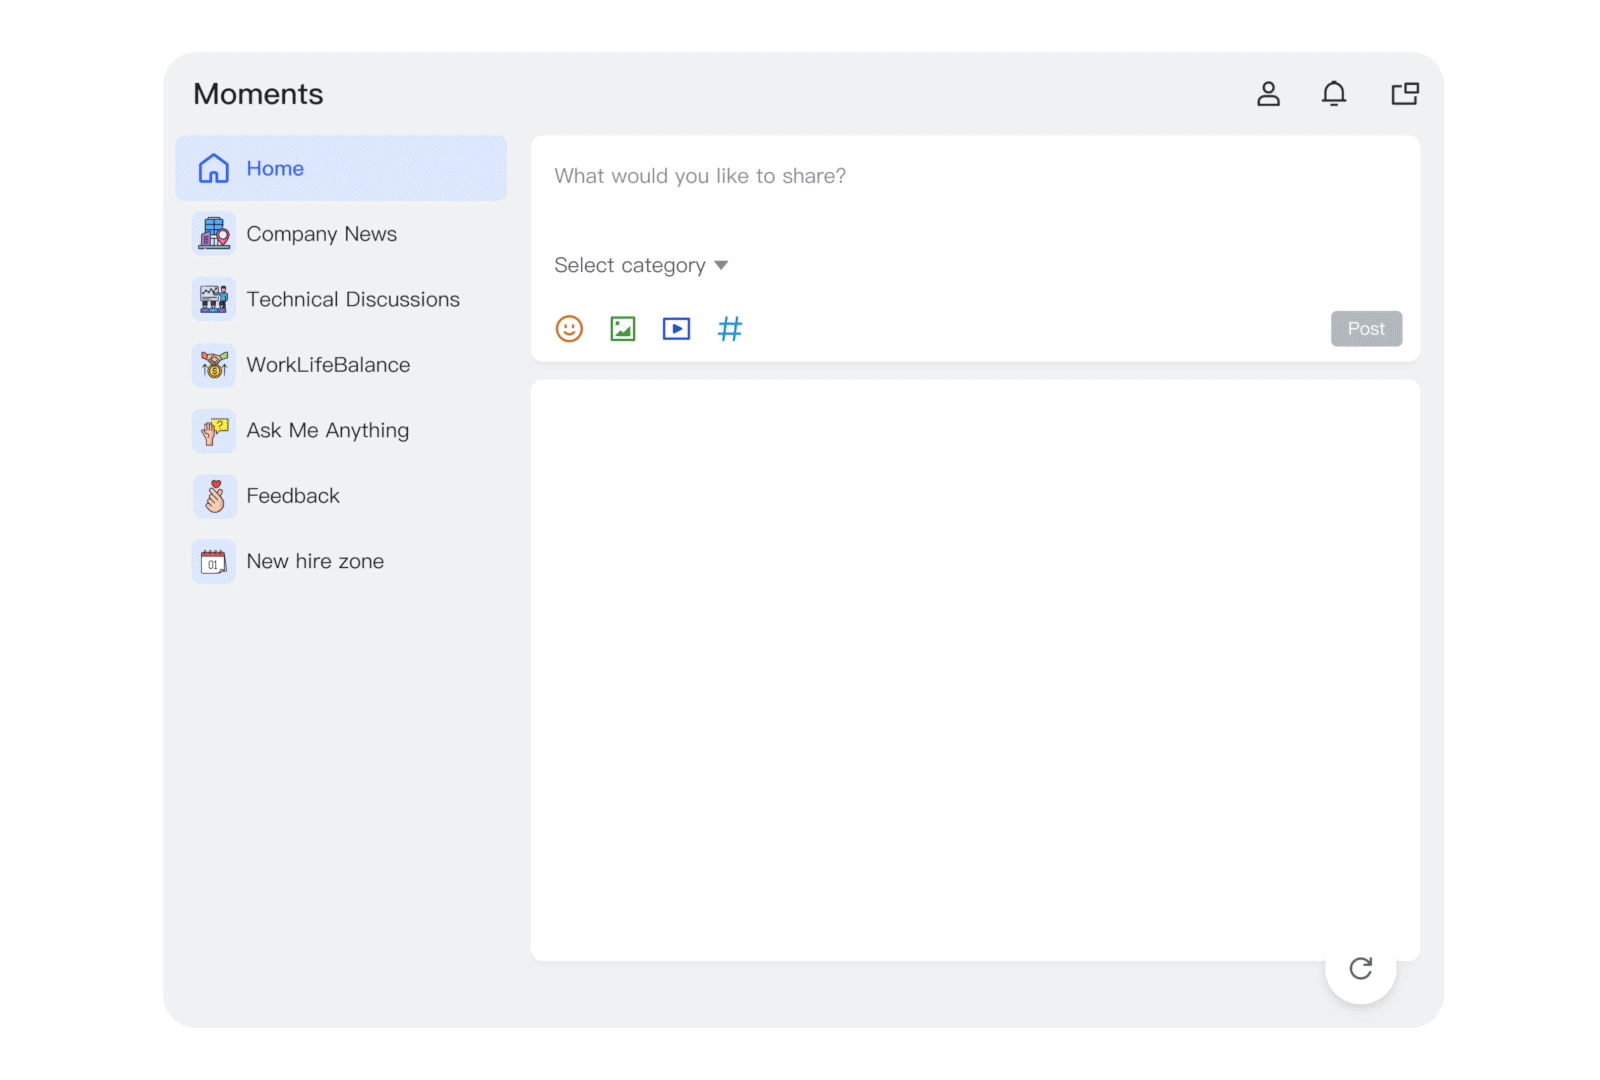Click the New hire zone calendar icon
Viewport: 1600px width, 1080px height.
tap(214, 562)
